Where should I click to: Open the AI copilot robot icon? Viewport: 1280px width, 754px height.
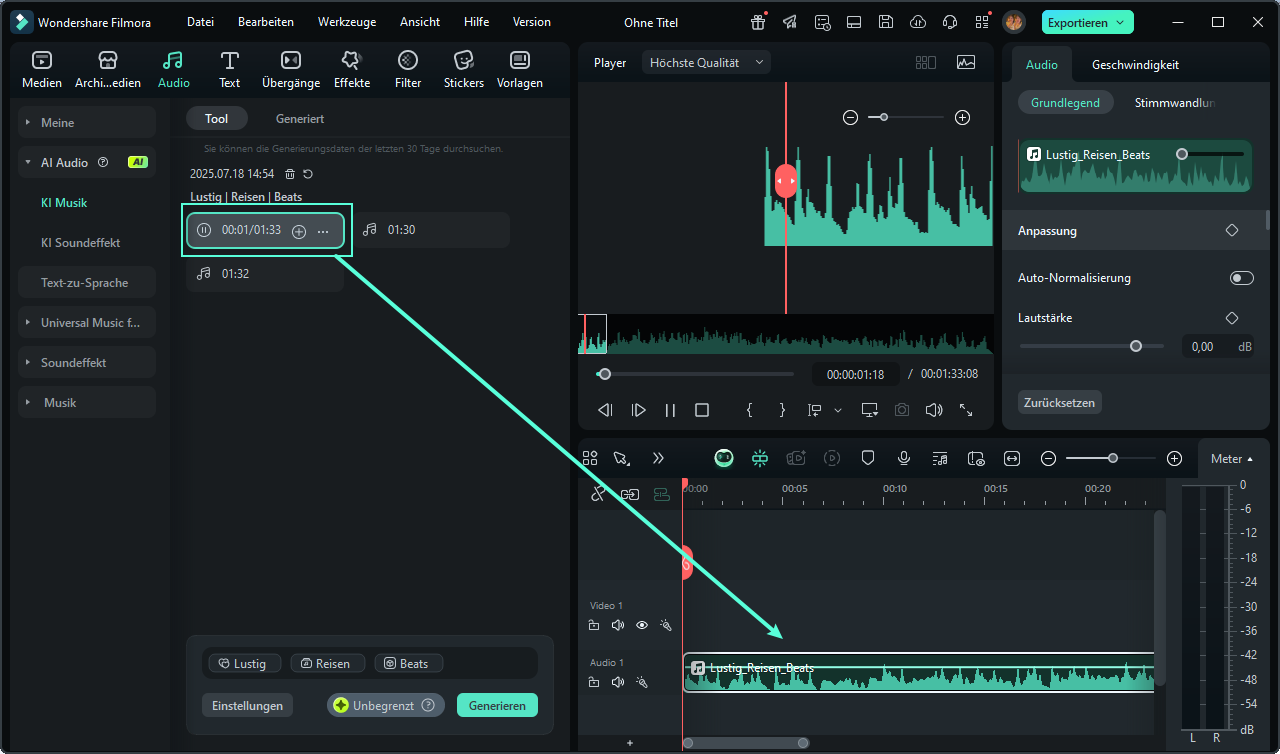(724, 458)
